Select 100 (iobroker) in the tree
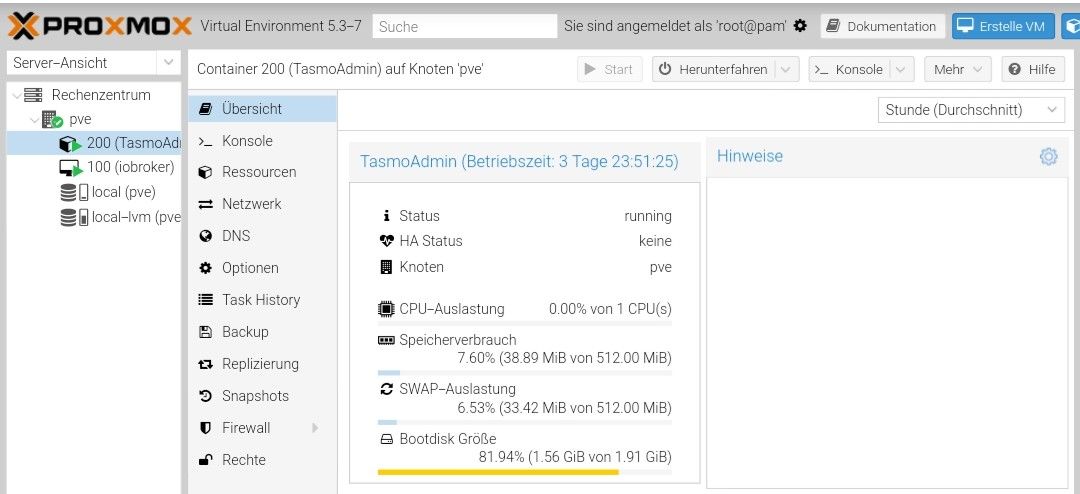 pos(94,167)
